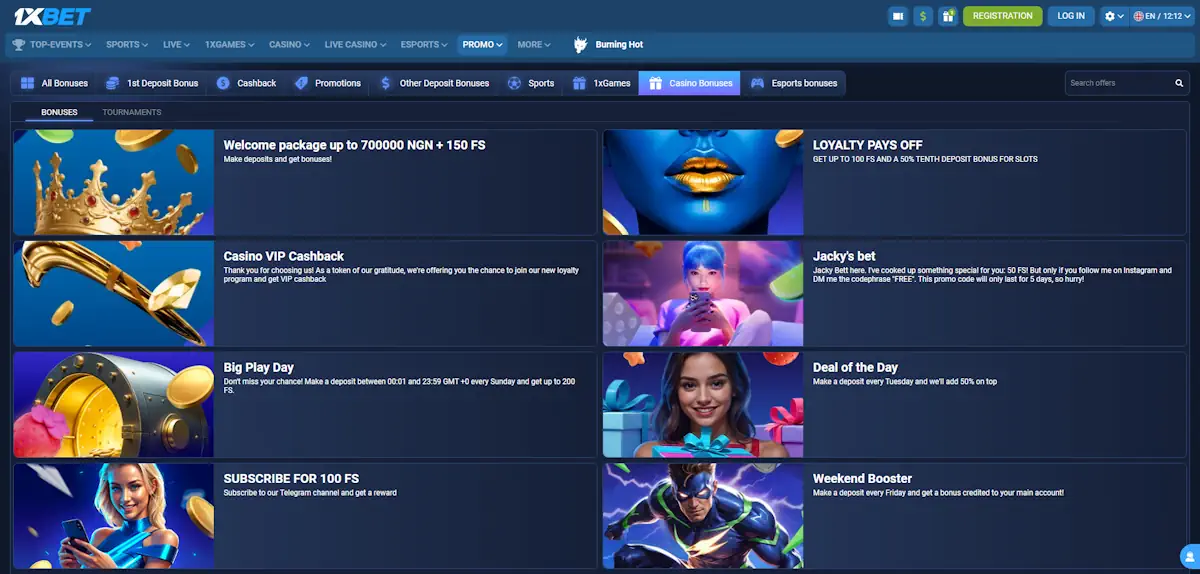Open the gift box bonuses icon in header
This screenshot has width=1200, height=574.
(948, 16)
